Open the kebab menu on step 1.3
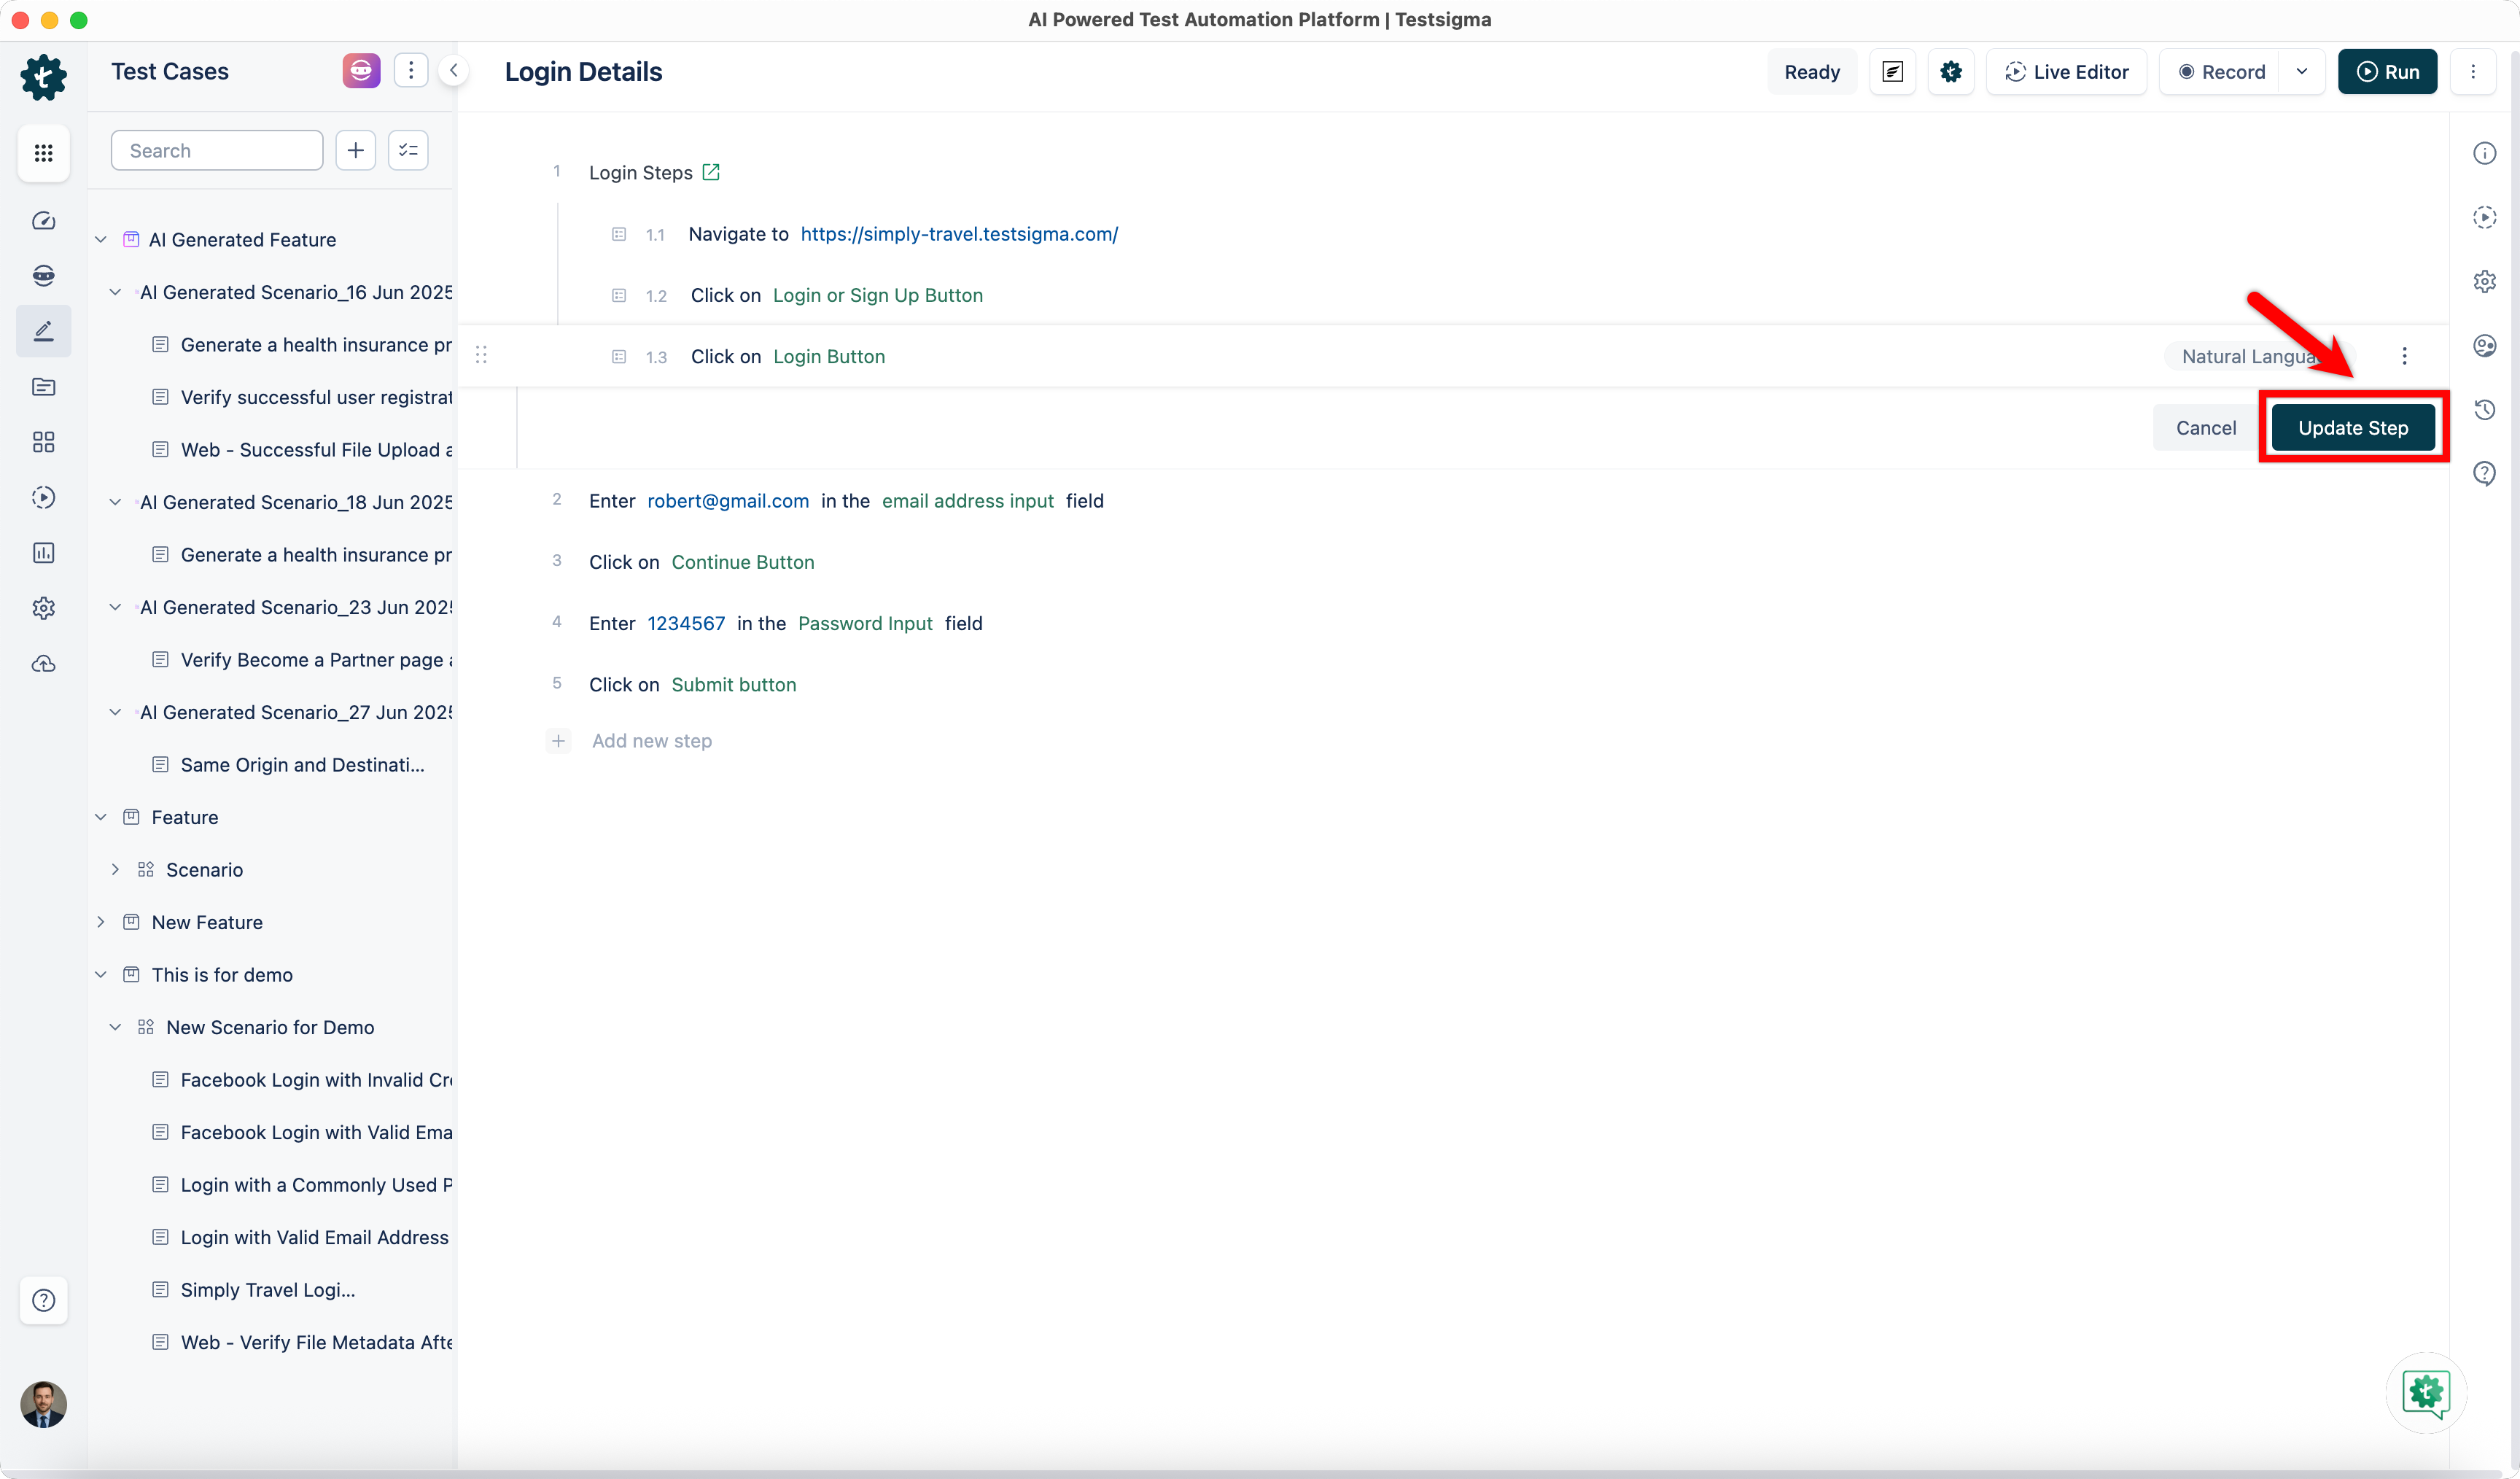 pyautogui.click(x=2404, y=356)
